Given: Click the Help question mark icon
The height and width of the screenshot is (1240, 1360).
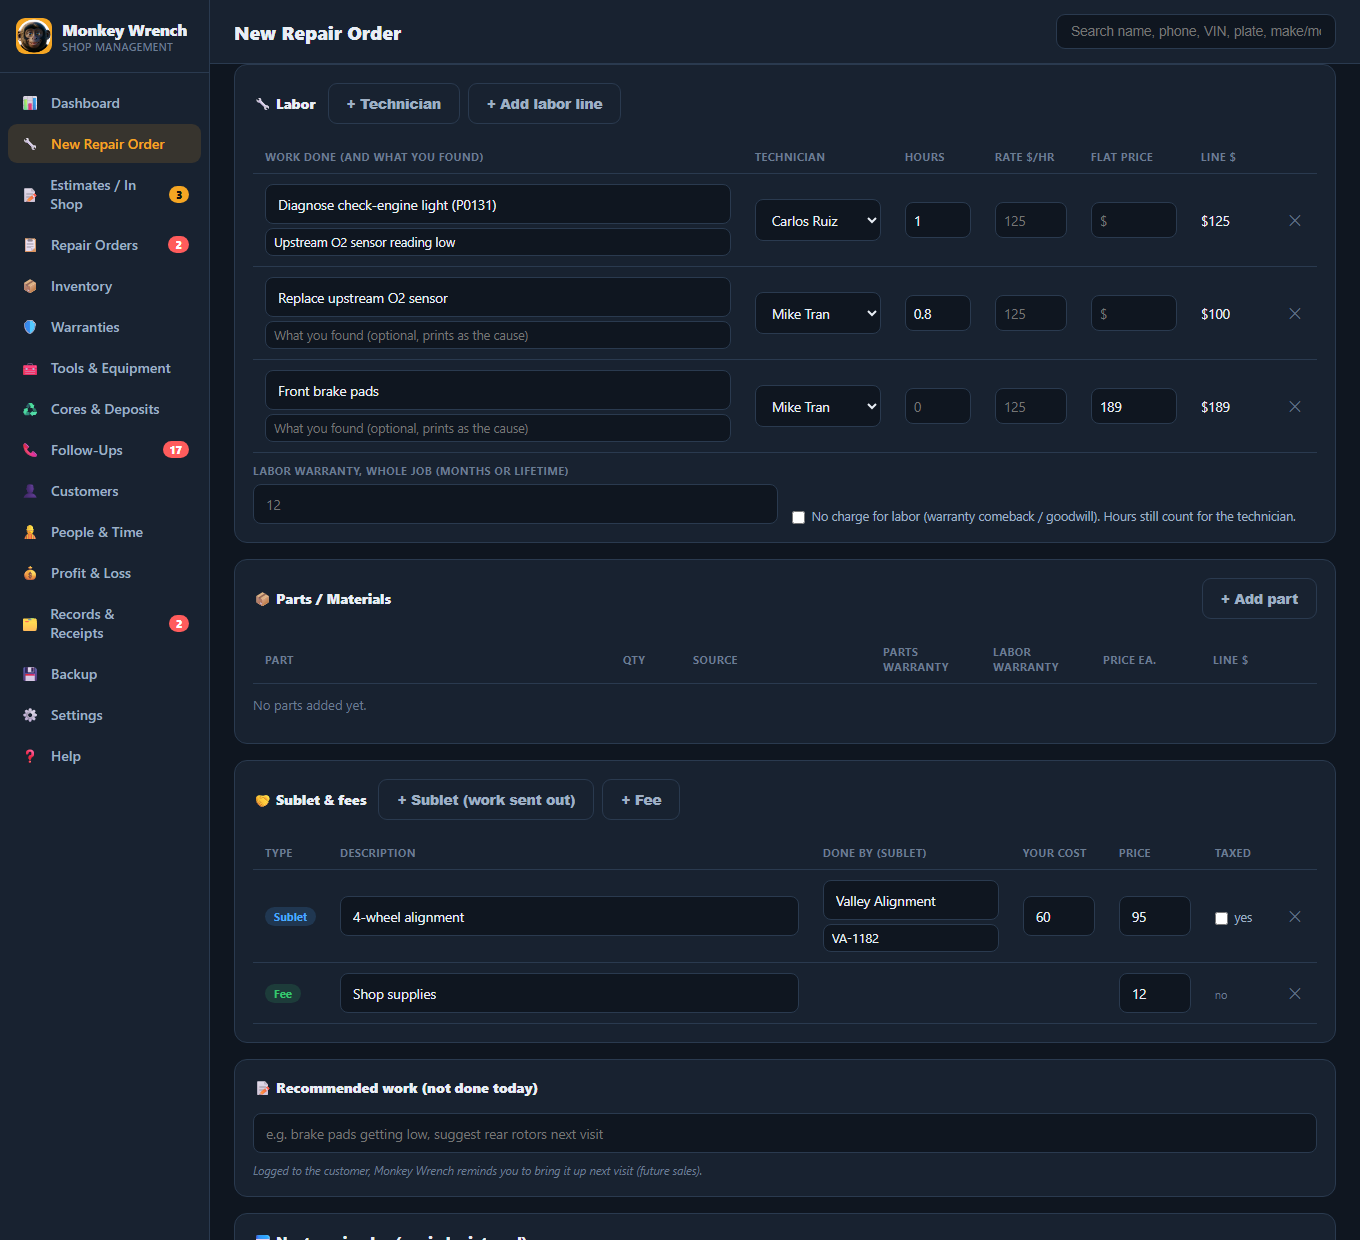Looking at the screenshot, I should pyautogui.click(x=30, y=756).
